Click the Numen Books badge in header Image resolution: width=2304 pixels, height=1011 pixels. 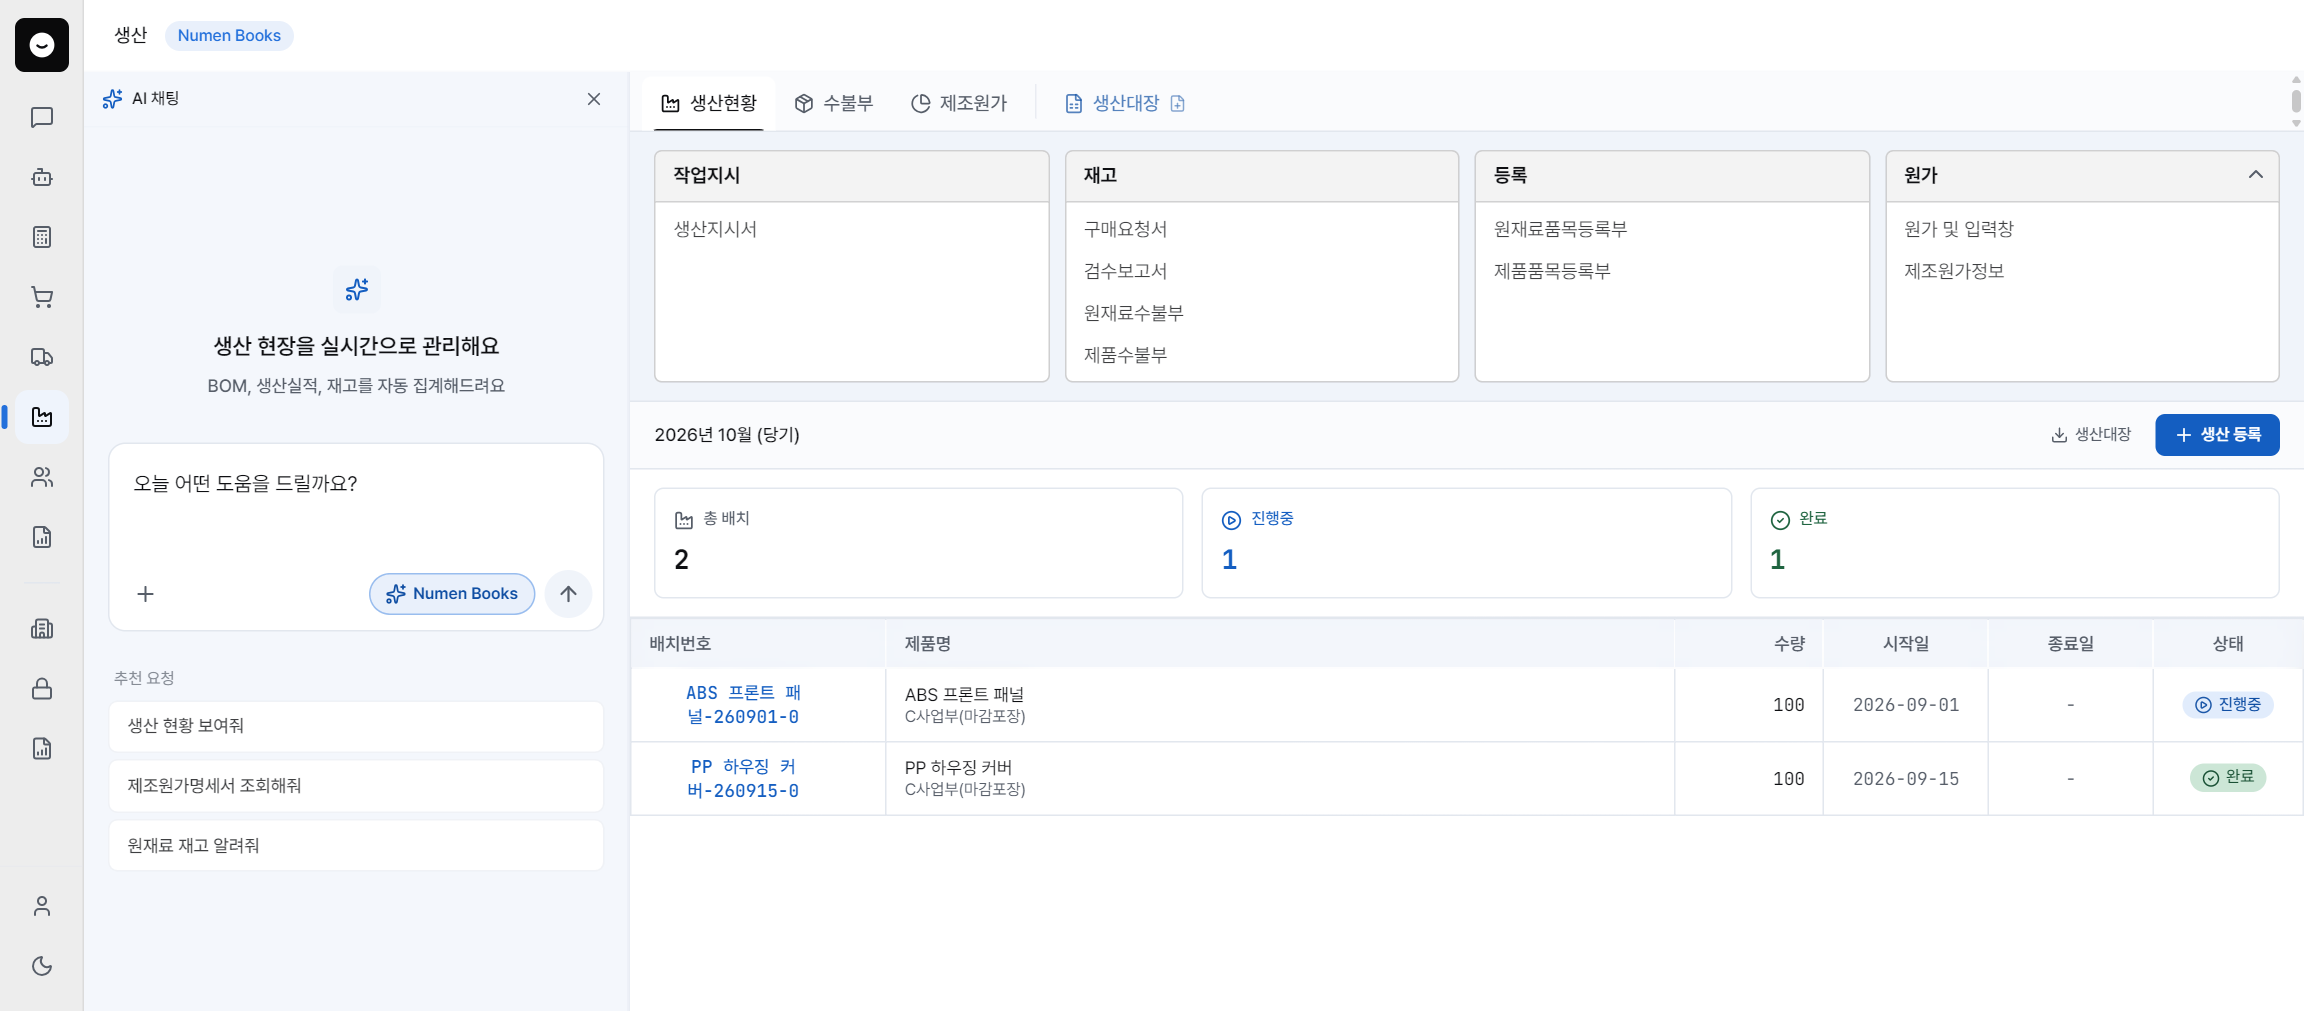click(229, 36)
